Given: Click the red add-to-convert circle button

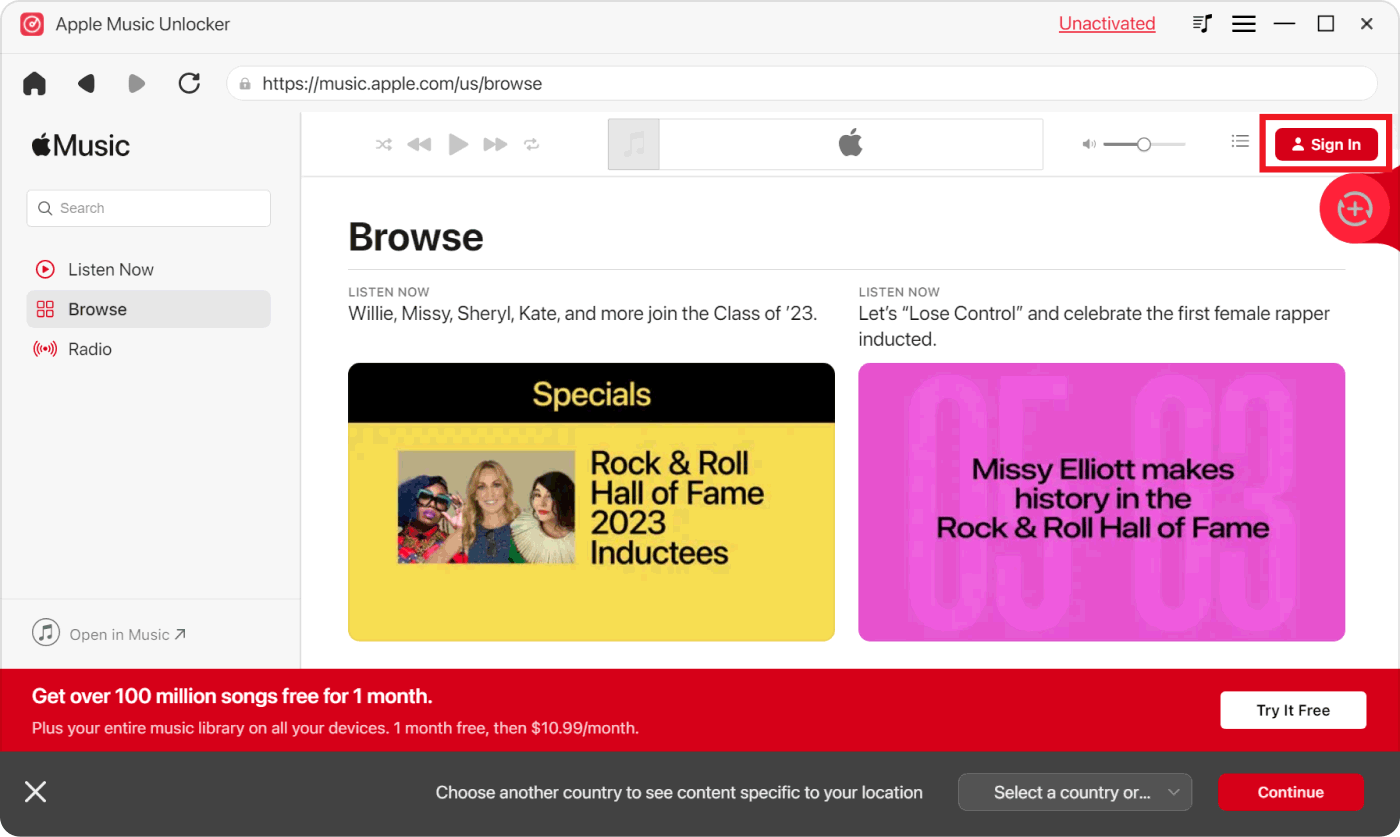Looking at the screenshot, I should point(1355,208).
